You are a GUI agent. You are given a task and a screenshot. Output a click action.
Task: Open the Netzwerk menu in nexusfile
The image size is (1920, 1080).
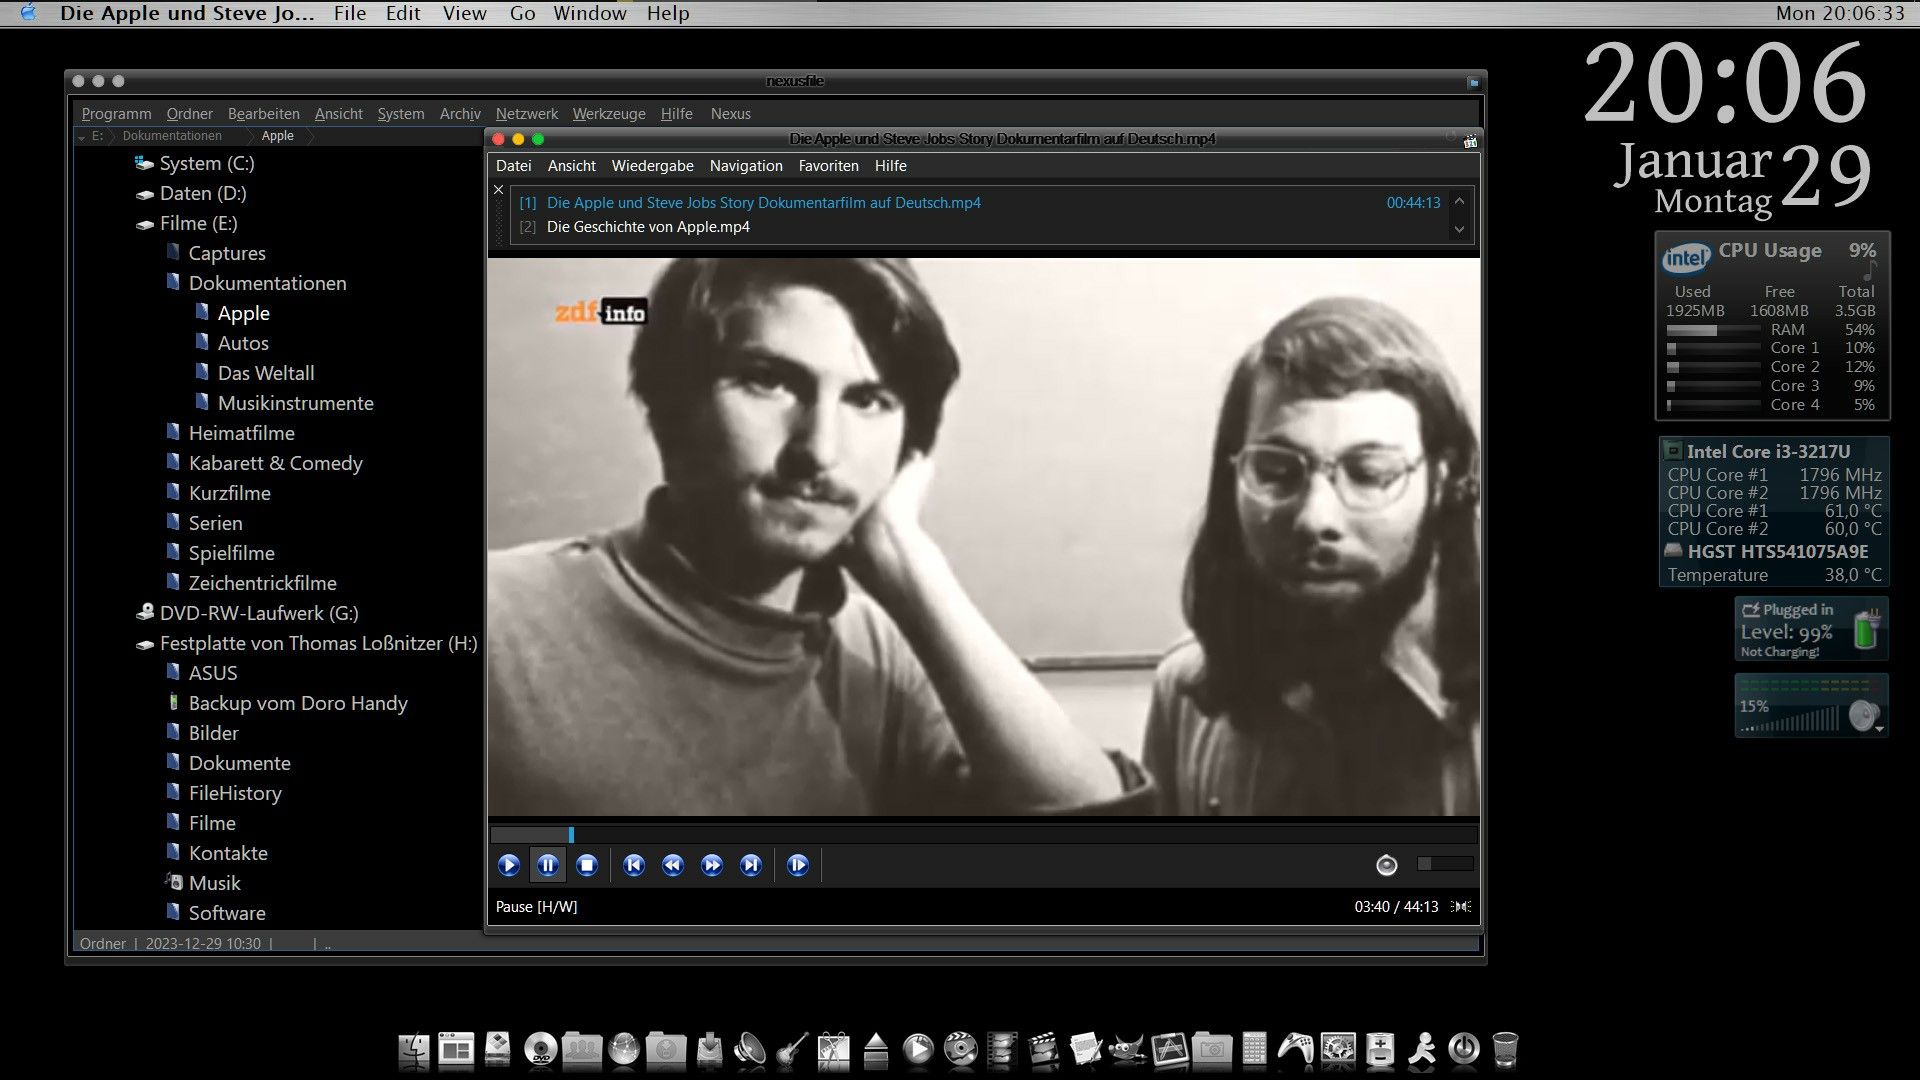pos(527,114)
